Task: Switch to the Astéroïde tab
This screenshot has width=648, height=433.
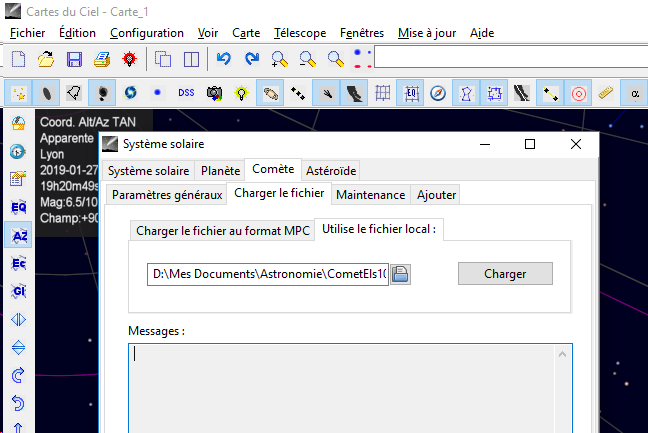Action: [331, 170]
